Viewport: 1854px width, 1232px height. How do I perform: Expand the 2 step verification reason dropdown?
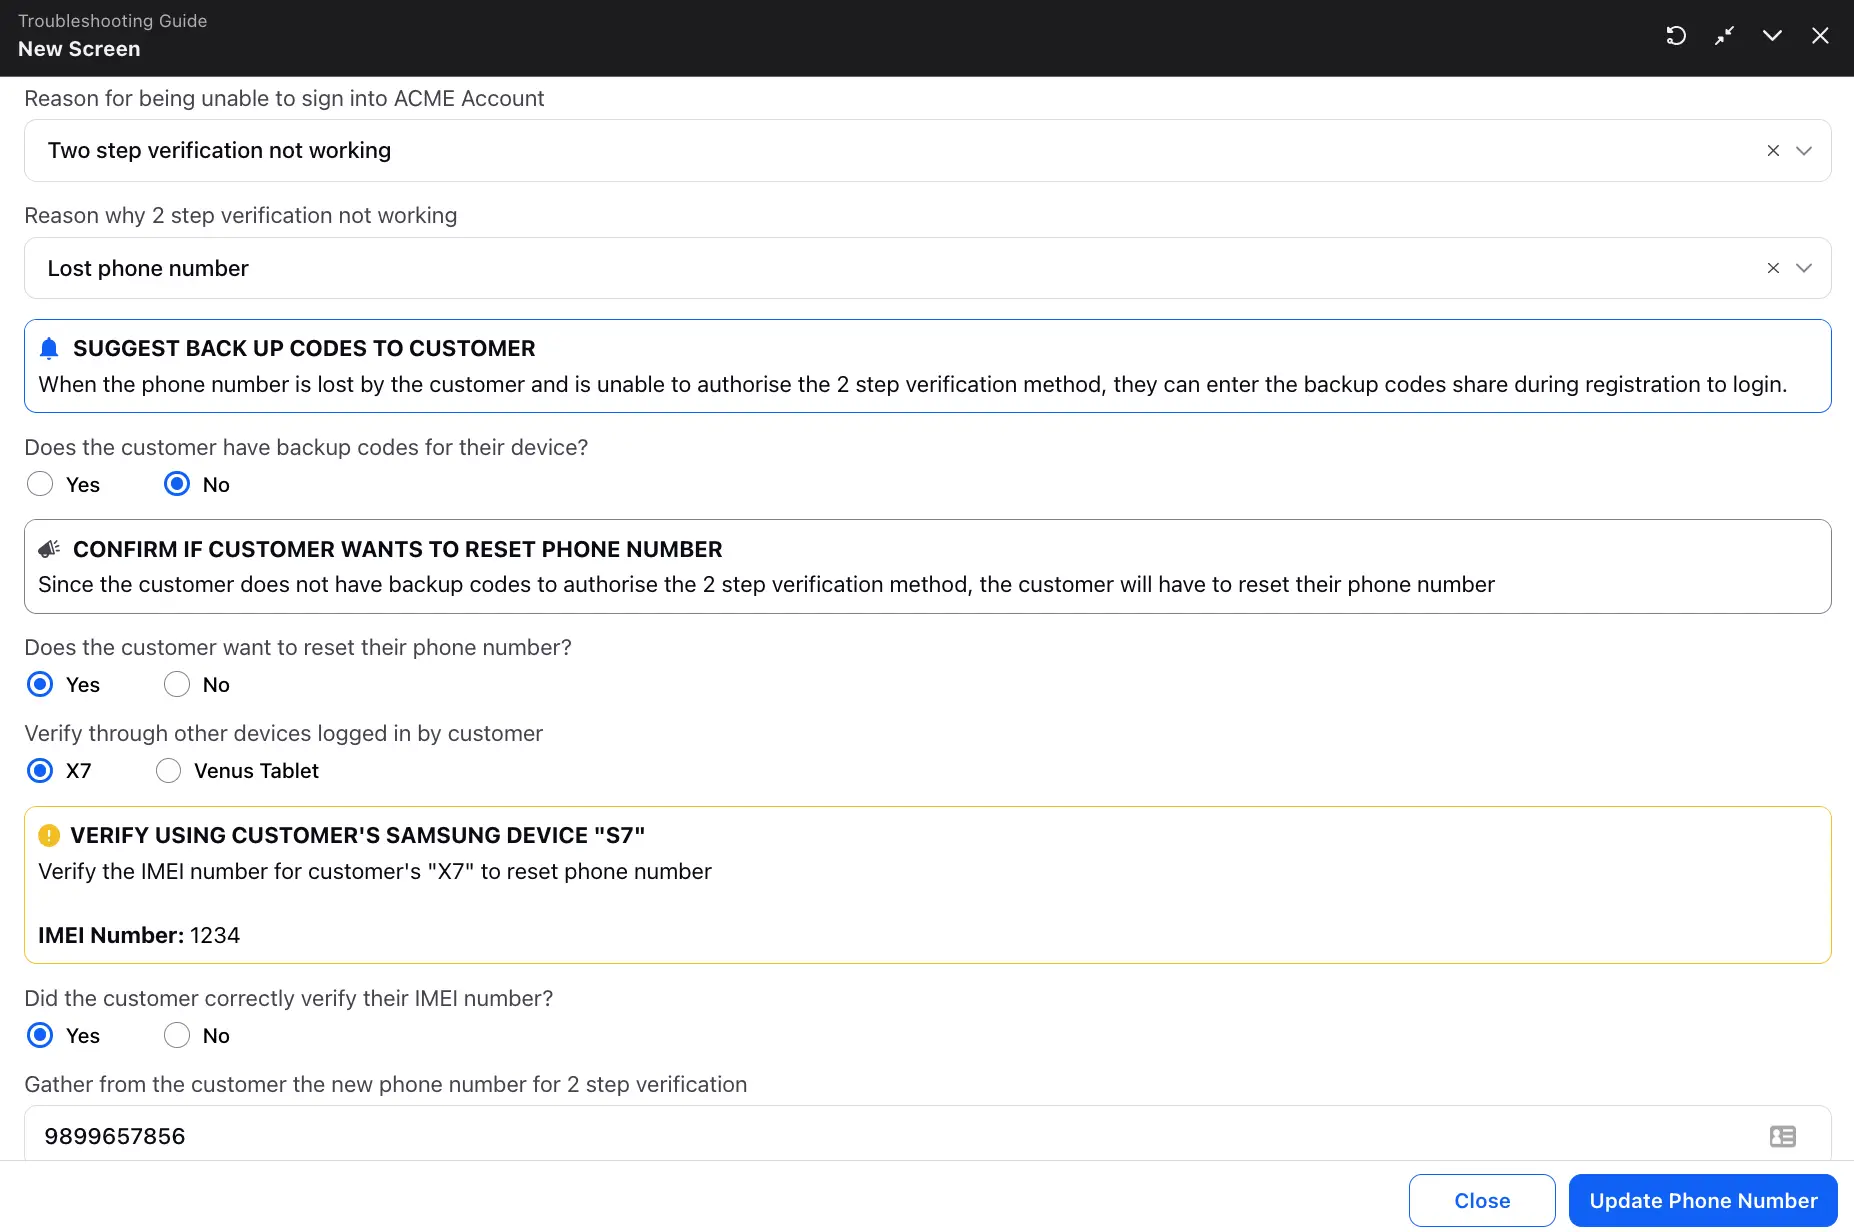tap(1805, 268)
